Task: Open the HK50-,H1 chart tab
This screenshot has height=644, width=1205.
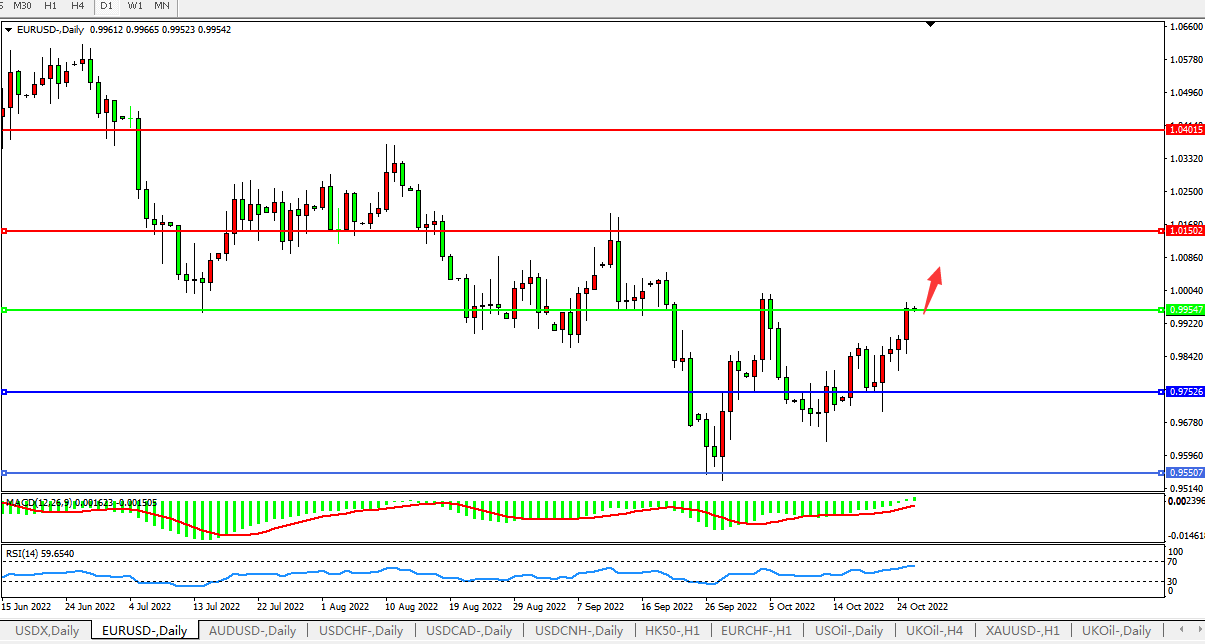Action: coord(673,630)
